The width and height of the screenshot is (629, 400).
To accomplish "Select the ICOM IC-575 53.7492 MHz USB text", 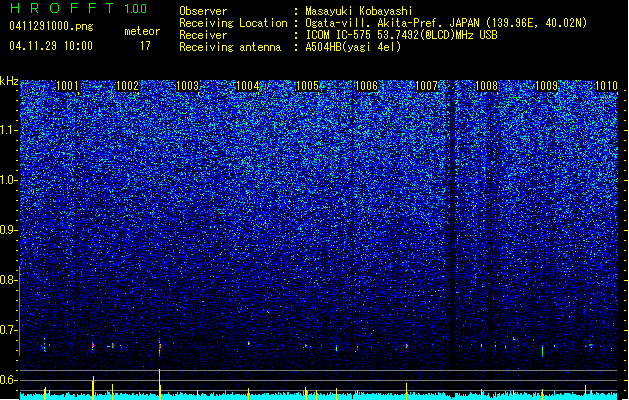I will 402,35.
